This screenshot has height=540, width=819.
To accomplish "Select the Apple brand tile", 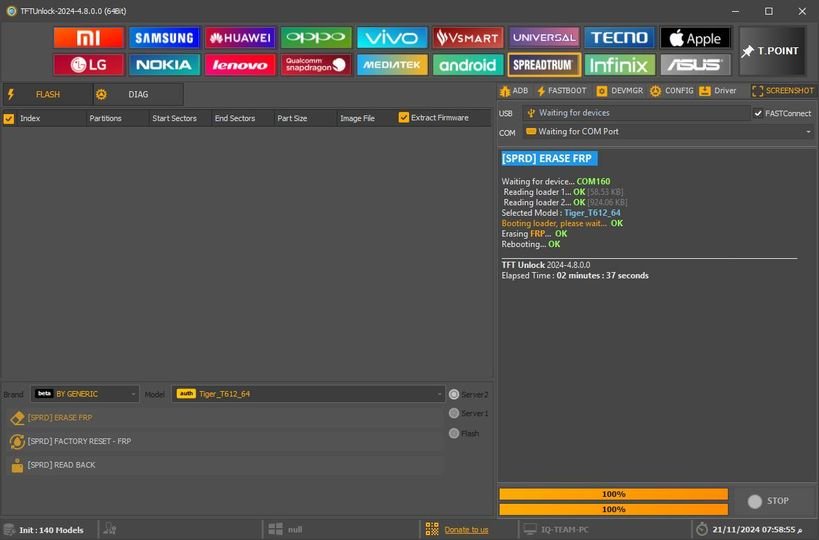I will click(x=695, y=38).
